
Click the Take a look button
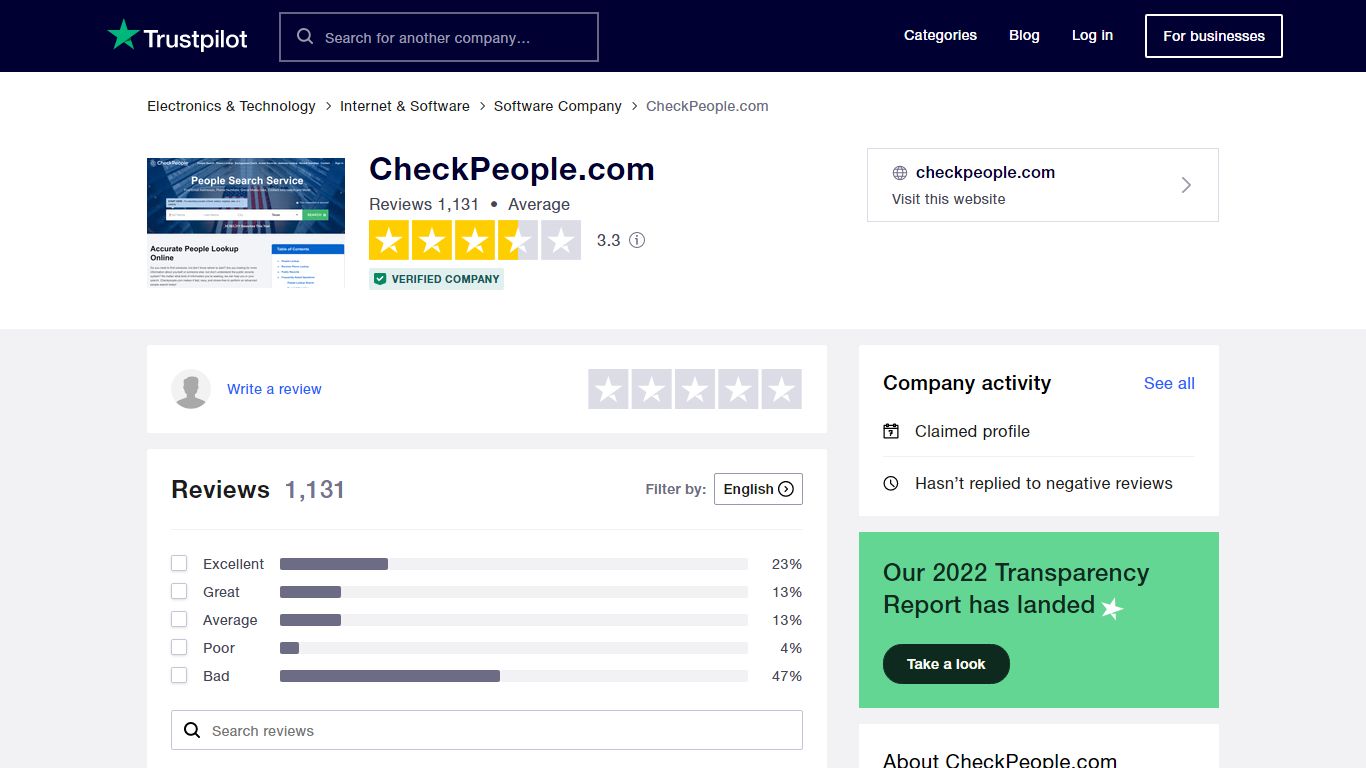(x=946, y=664)
